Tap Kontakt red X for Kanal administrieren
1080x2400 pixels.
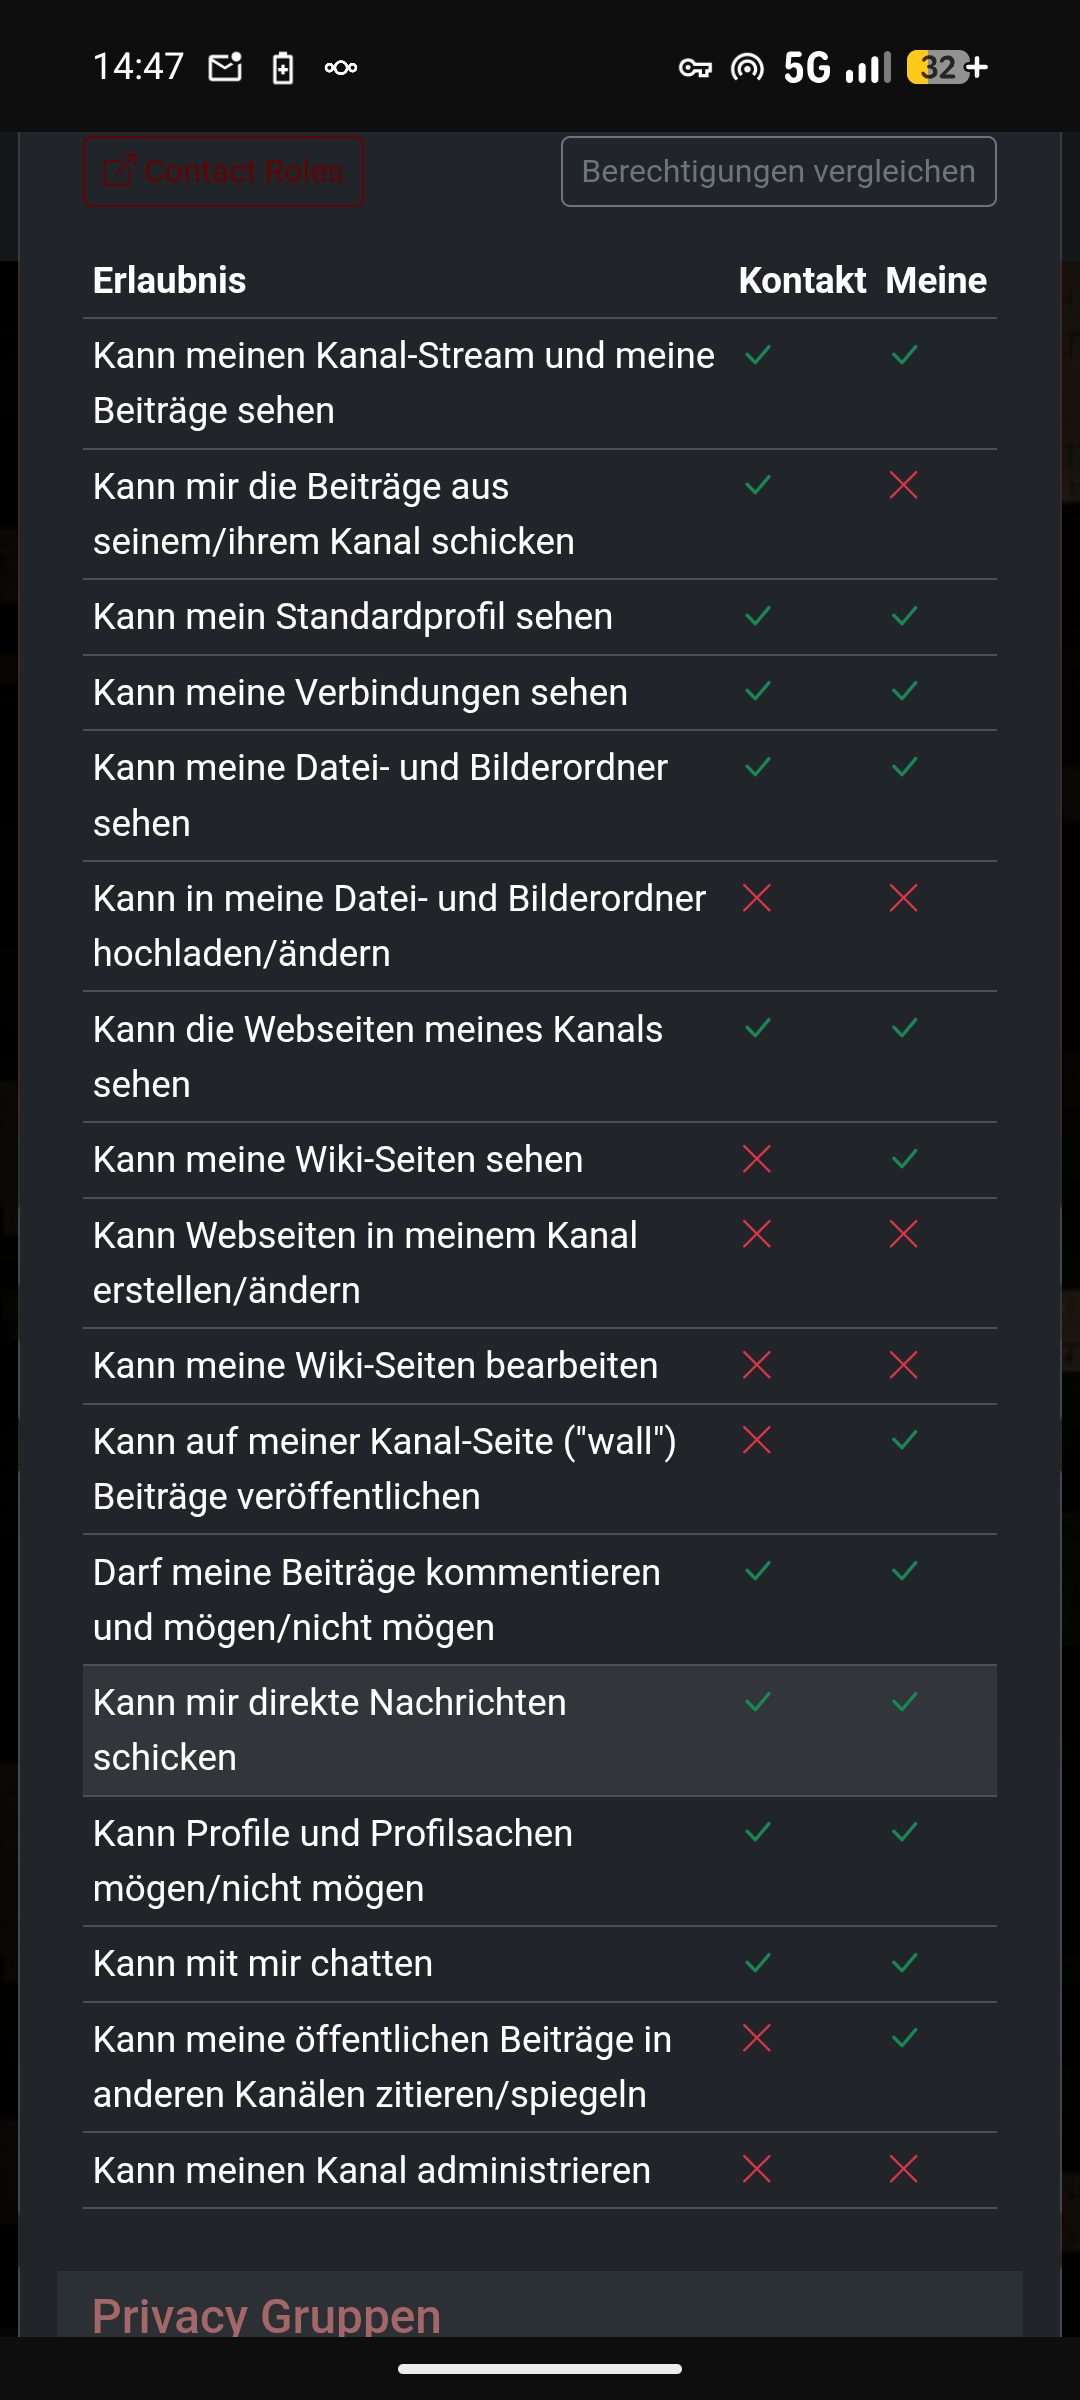click(757, 2170)
